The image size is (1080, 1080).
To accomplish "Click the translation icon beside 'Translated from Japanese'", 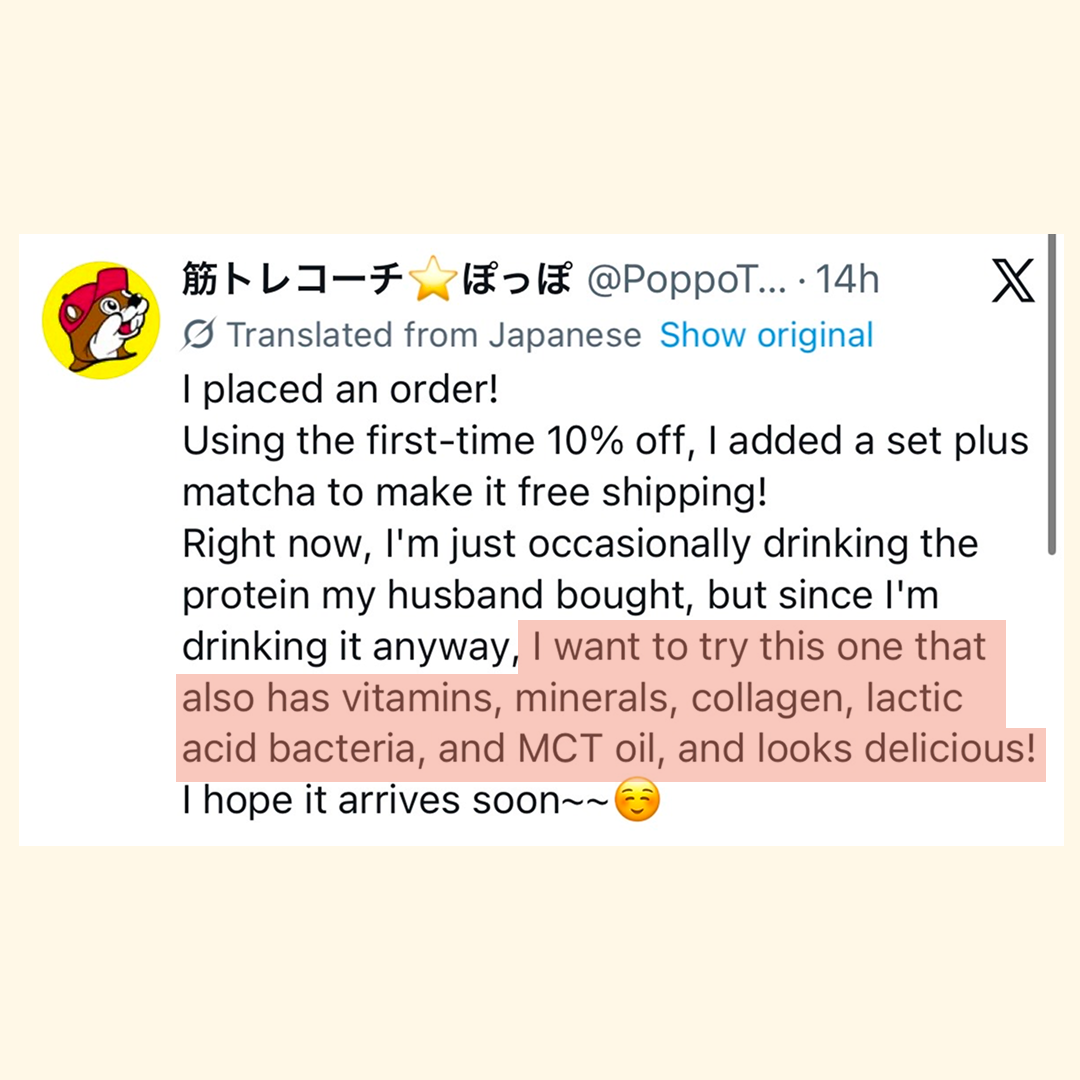I will coord(199,336).
